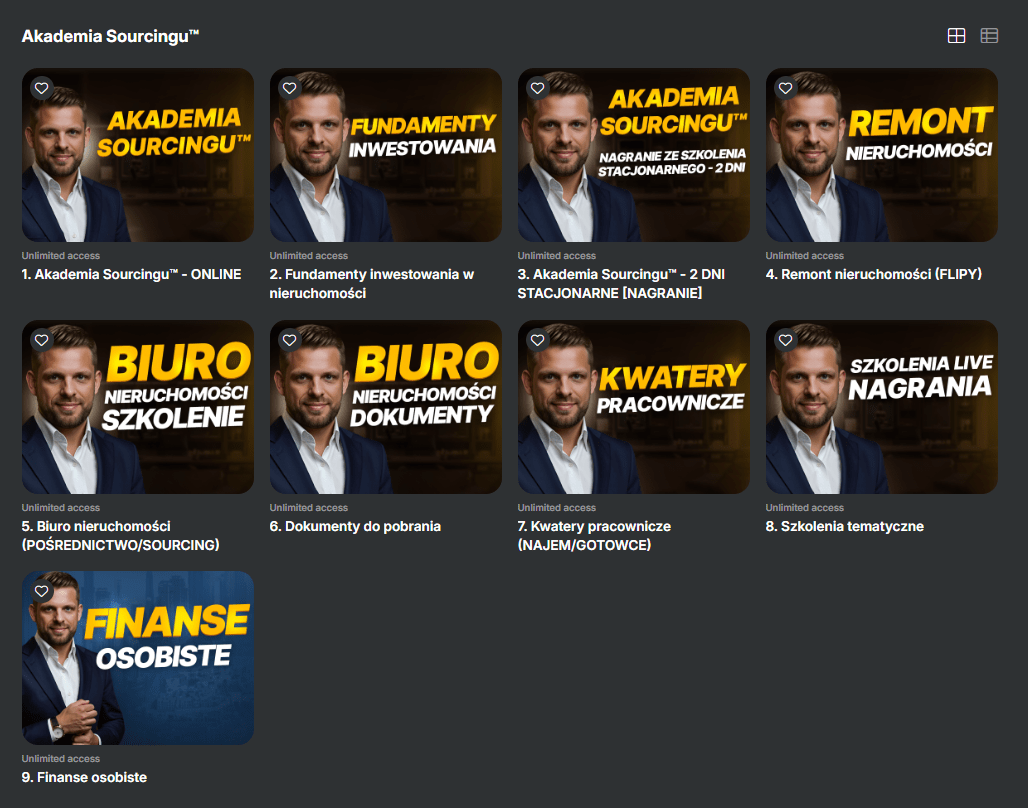Open the Finanse Osobiste course thumbnail
This screenshot has width=1028, height=808.
coord(138,658)
